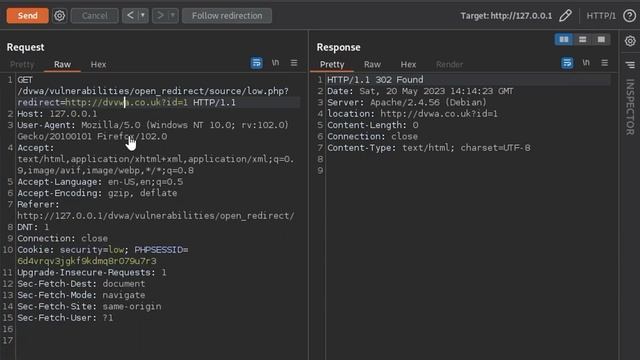Click the DNT: 1 header line
The height and width of the screenshot is (360, 640).
(33, 227)
